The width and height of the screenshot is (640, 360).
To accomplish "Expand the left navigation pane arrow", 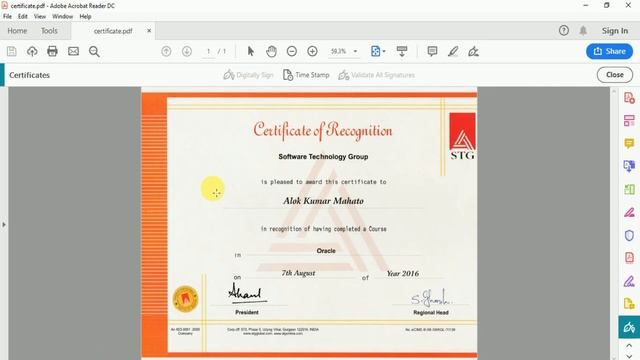I will [4, 224].
